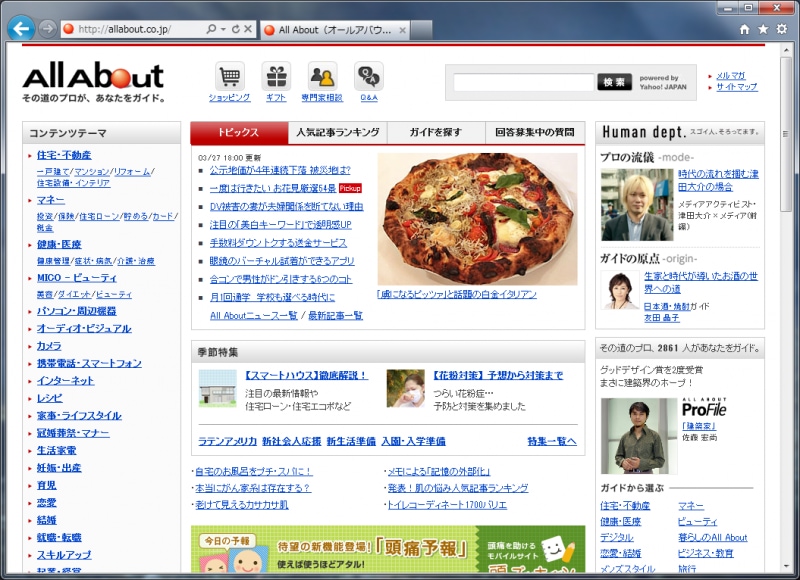Open the ガイドを探す tab
800x580 pixels.
tap(433, 131)
